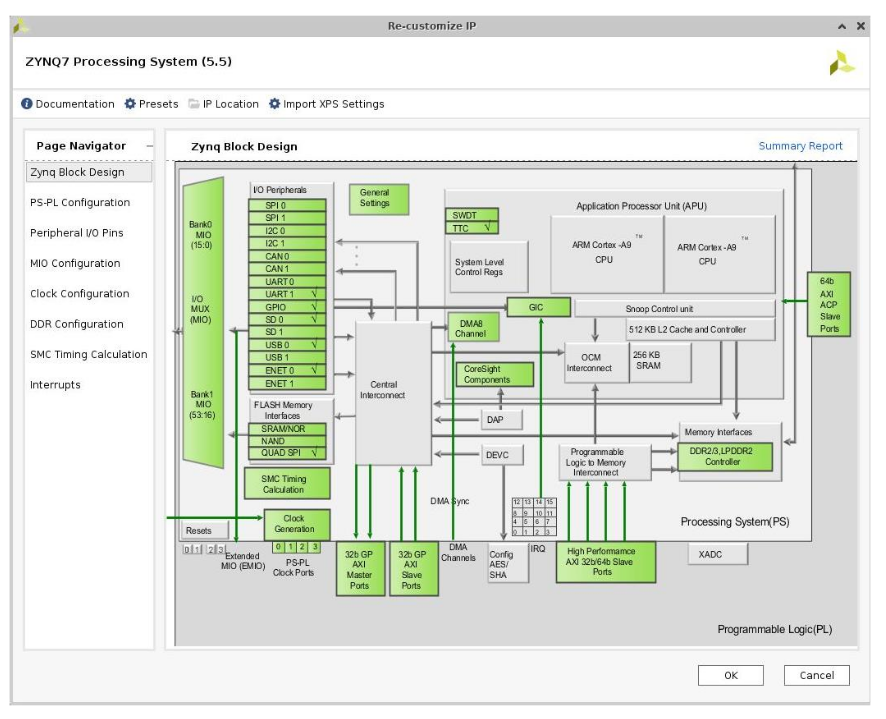Close the Re-customize IP window

coord(861,26)
